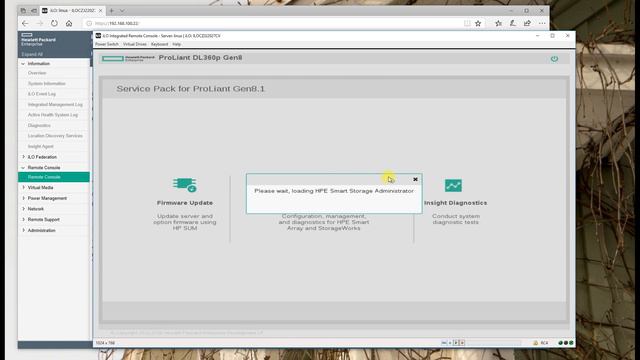Click the last green status LED
Image resolution: width=640 pixels, height=360 pixels.
(571, 343)
